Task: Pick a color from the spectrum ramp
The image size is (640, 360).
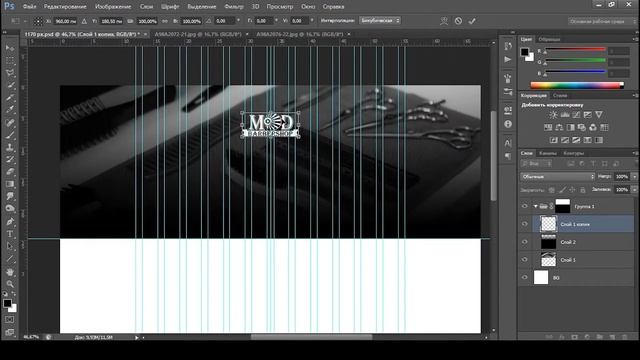Action: [x=577, y=85]
